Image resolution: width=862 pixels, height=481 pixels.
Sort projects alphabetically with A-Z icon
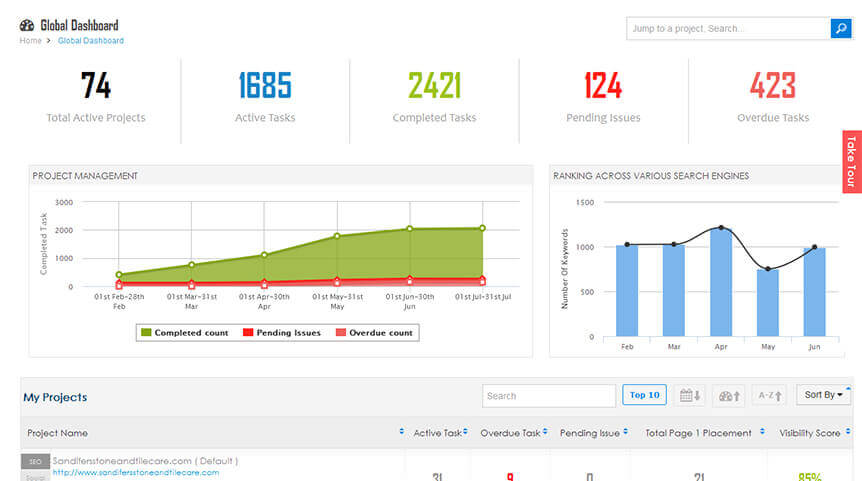click(770, 395)
